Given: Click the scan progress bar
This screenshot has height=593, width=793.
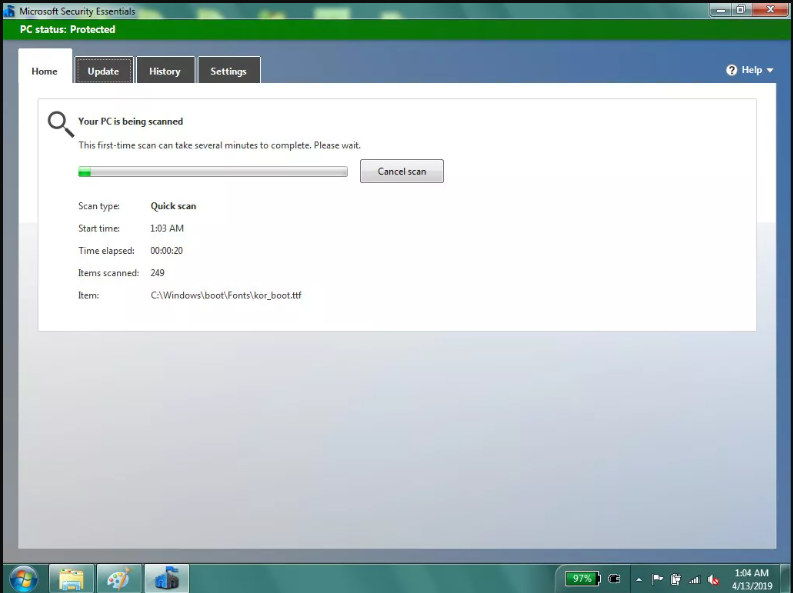Looking at the screenshot, I should coord(213,172).
